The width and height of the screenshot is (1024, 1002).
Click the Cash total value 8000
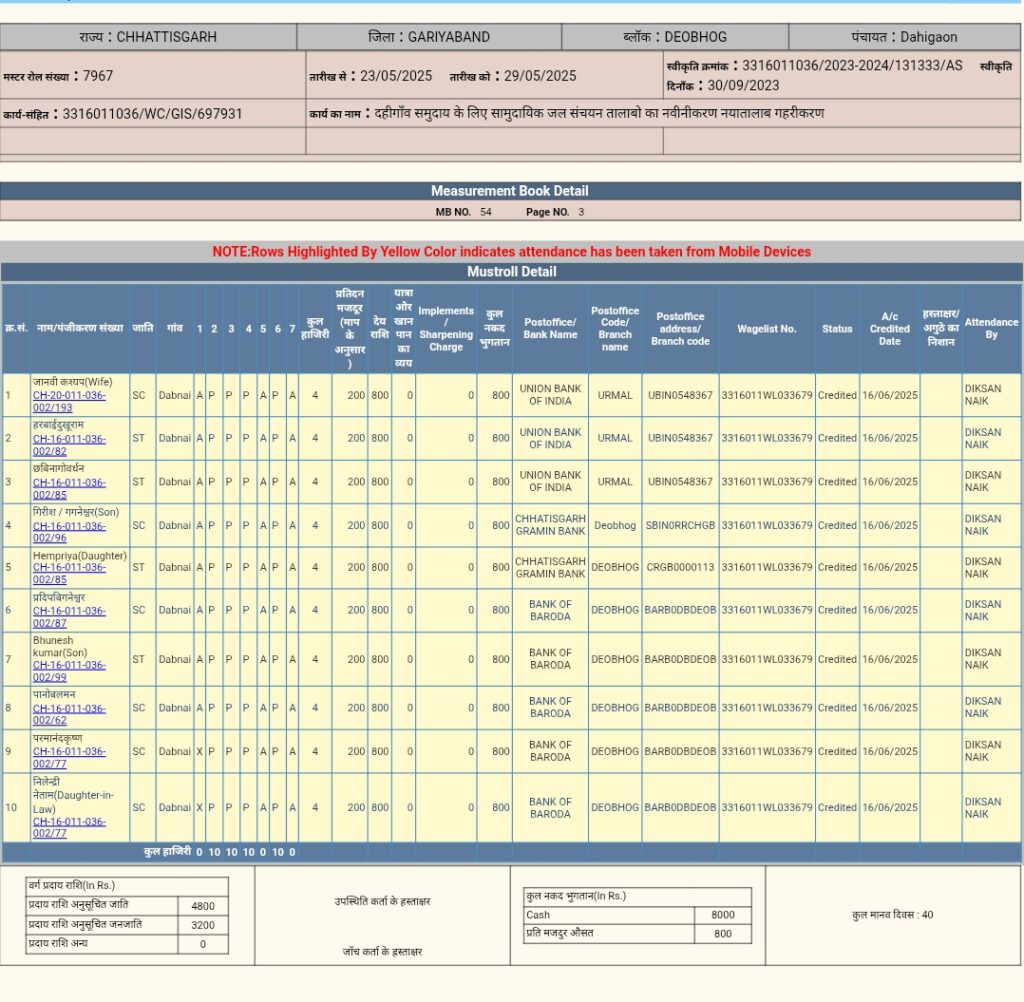pos(722,915)
